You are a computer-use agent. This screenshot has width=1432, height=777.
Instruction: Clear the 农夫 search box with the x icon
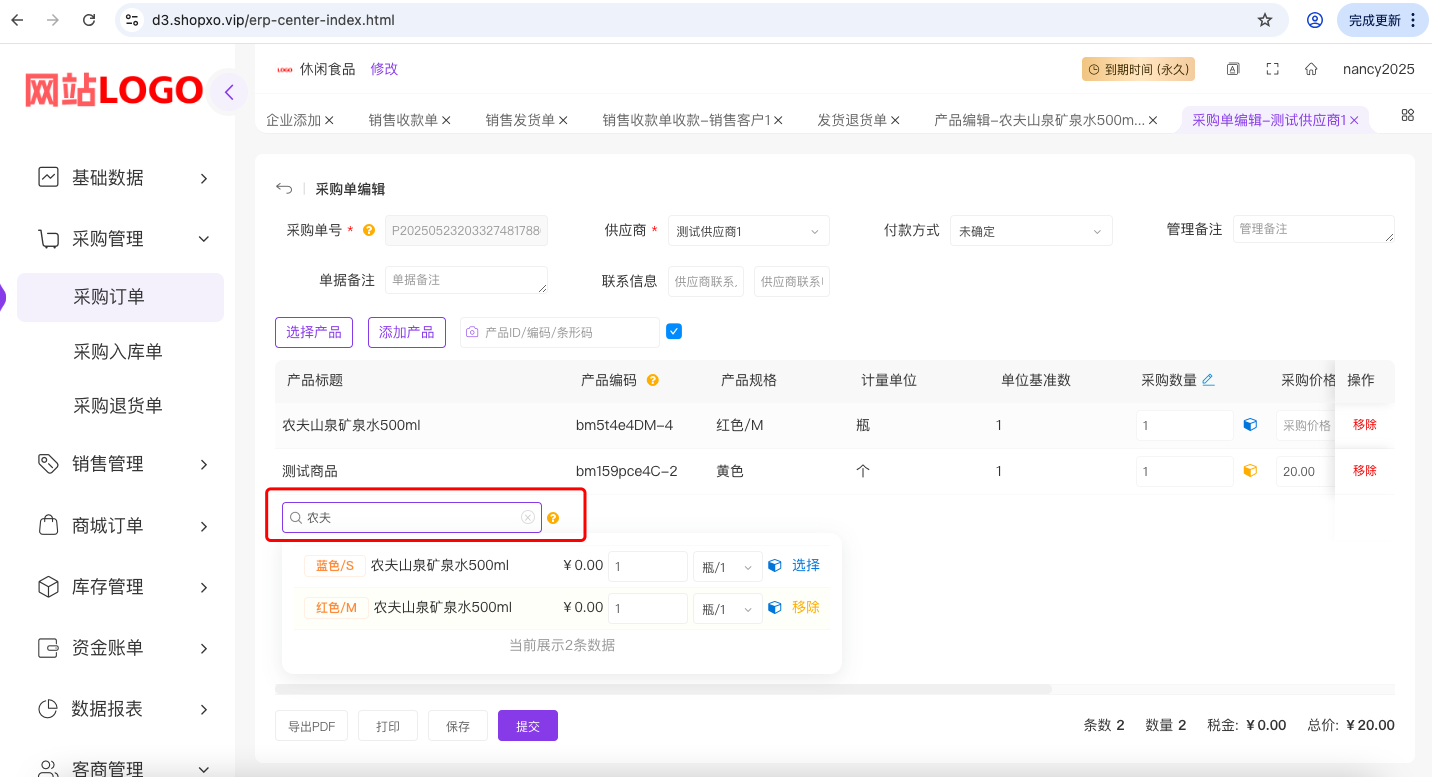pos(528,517)
